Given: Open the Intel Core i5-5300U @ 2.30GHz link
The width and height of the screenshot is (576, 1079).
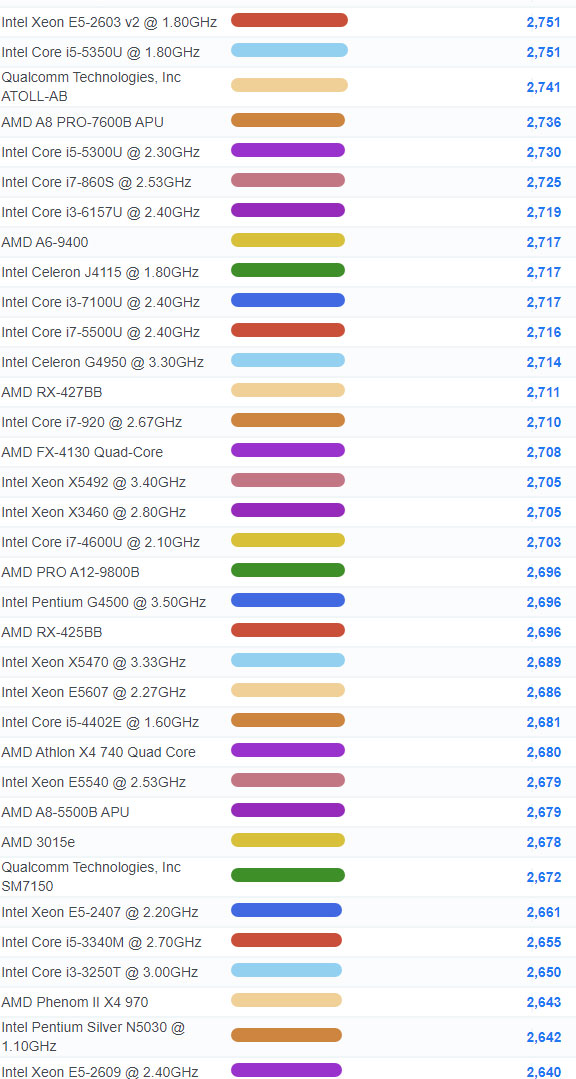Looking at the screenshot, I should pos(100,152).
